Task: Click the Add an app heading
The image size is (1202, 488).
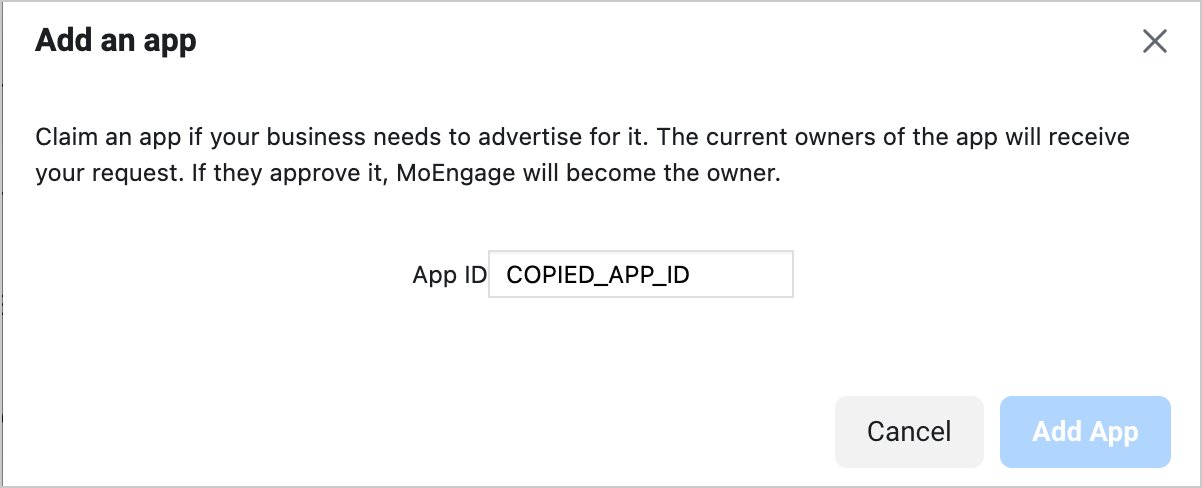Action: 116,41
